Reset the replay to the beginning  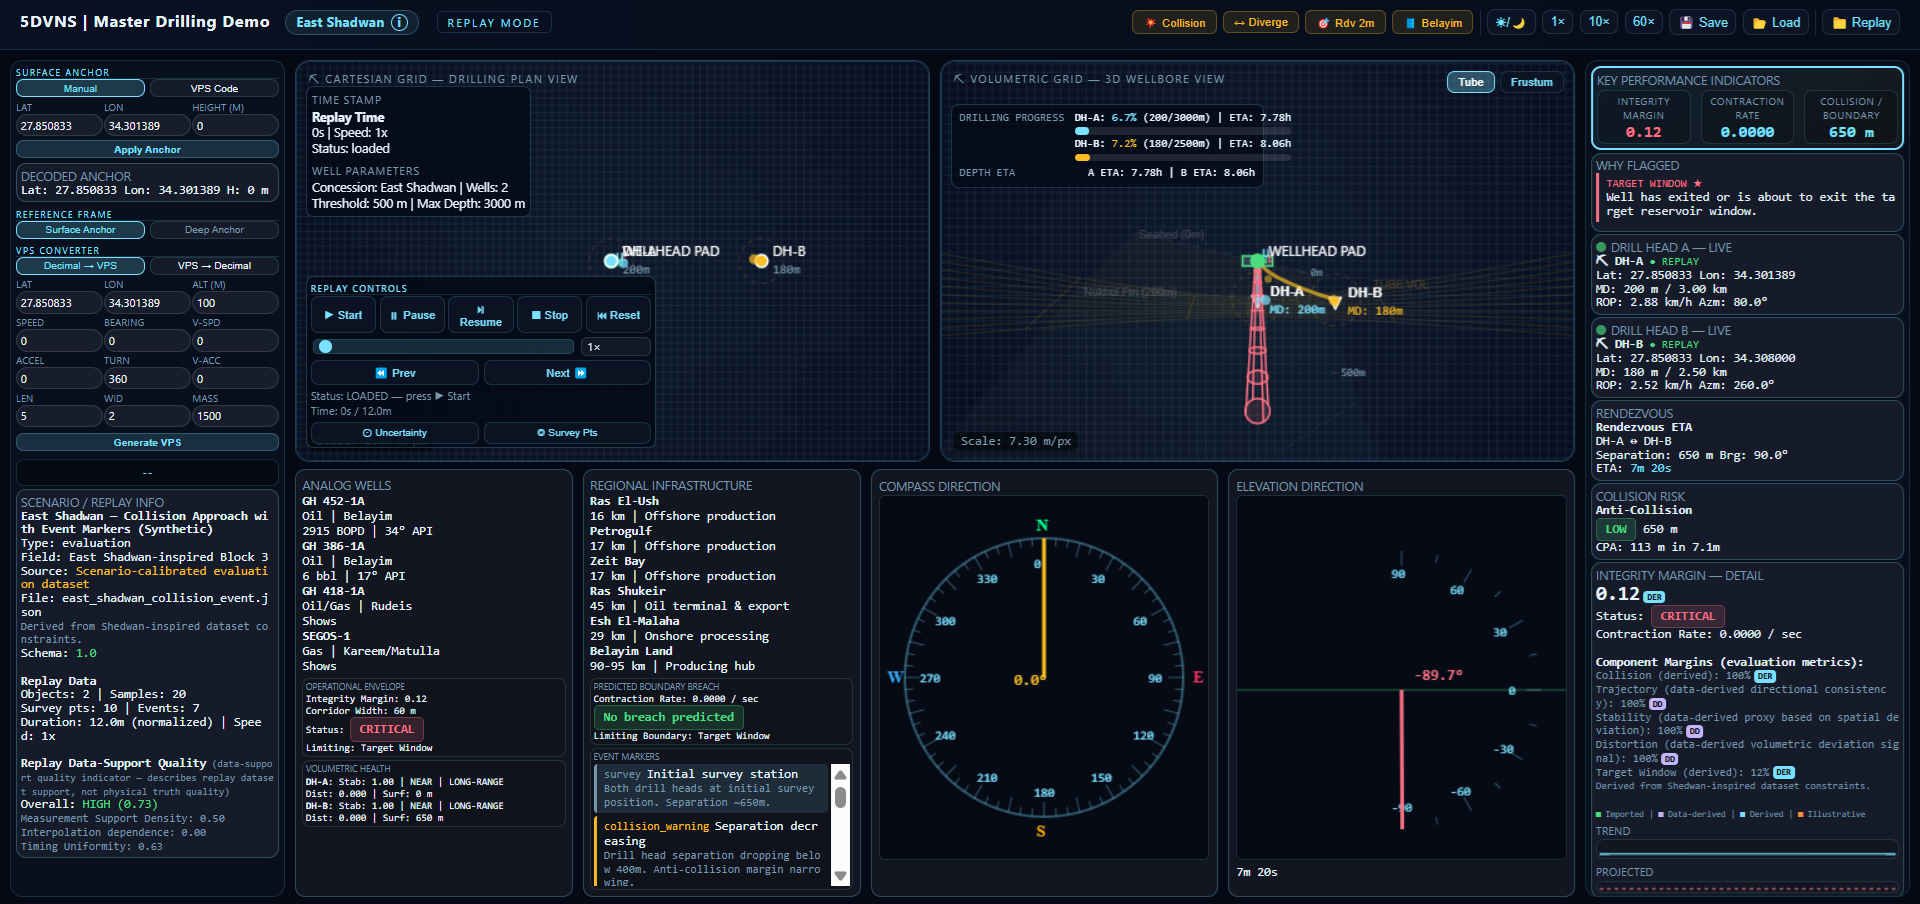pos(619,315)
